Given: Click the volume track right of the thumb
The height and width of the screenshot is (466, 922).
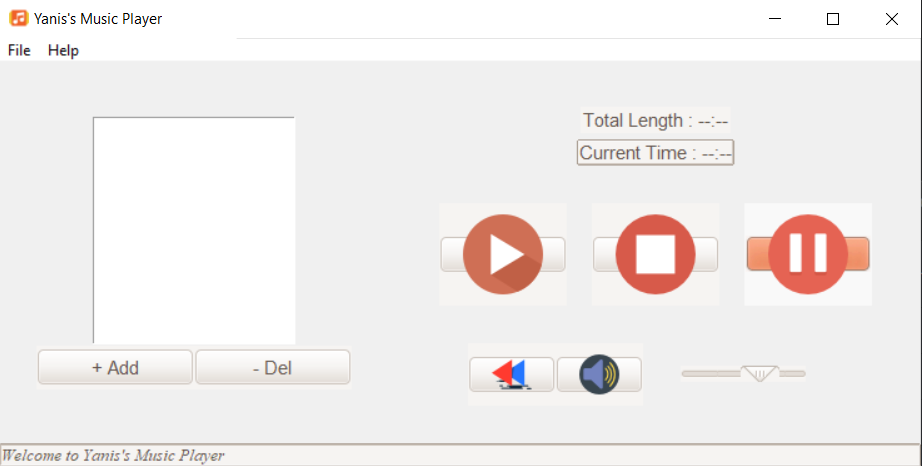Looking at the screenshot, I should click(792, 373).
